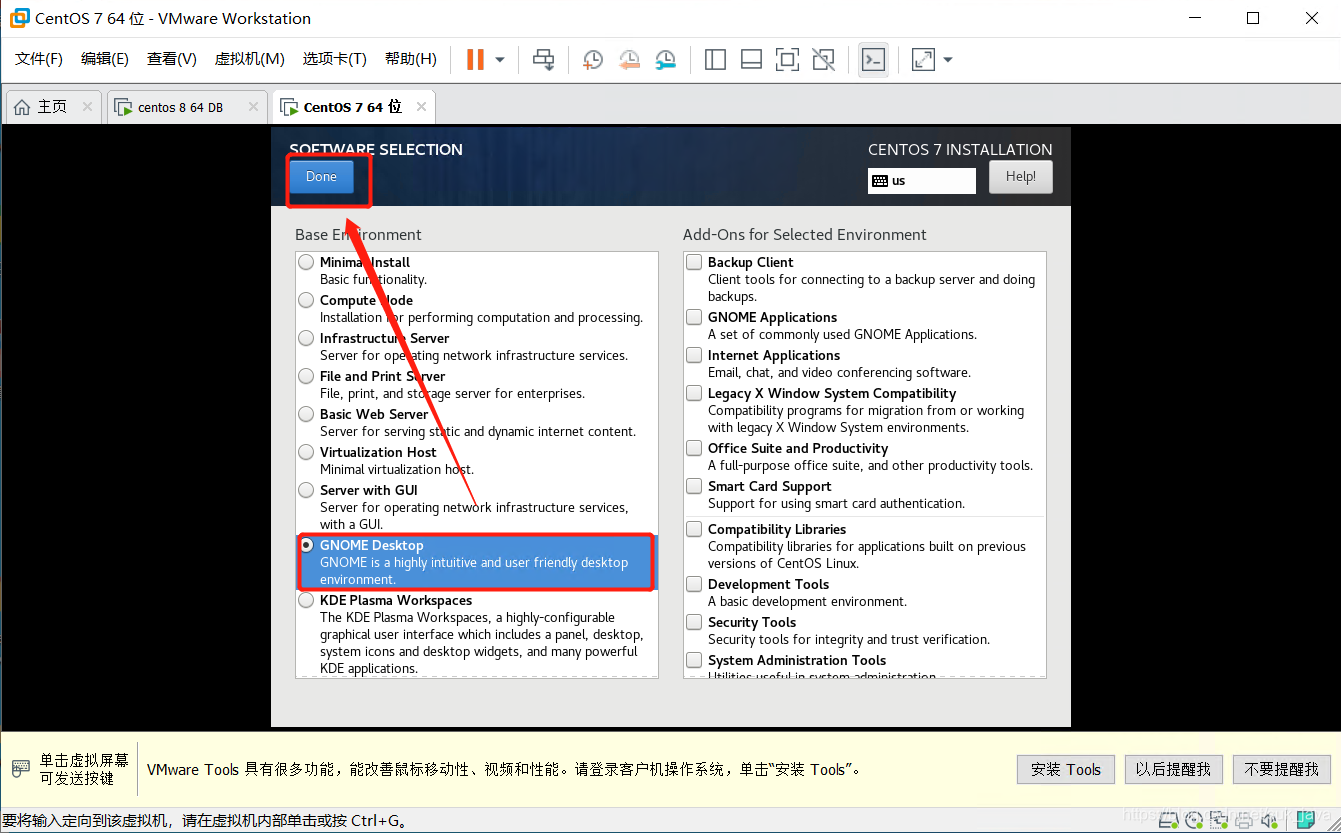
Task: Check System Administration Tools add-on
Action: pos(694,660)
